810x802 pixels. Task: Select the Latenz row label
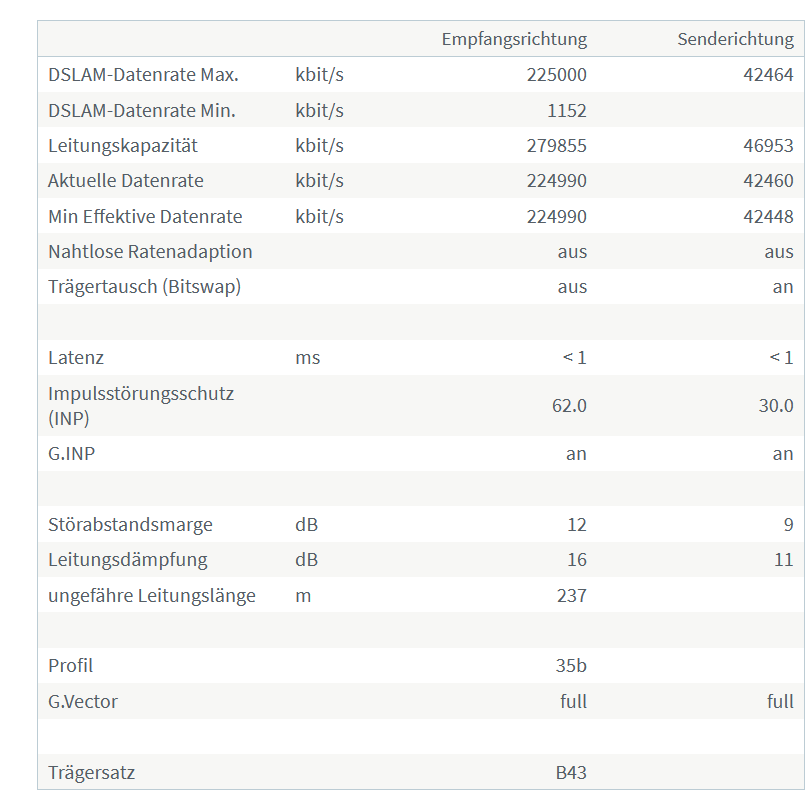tap(76, 357)
